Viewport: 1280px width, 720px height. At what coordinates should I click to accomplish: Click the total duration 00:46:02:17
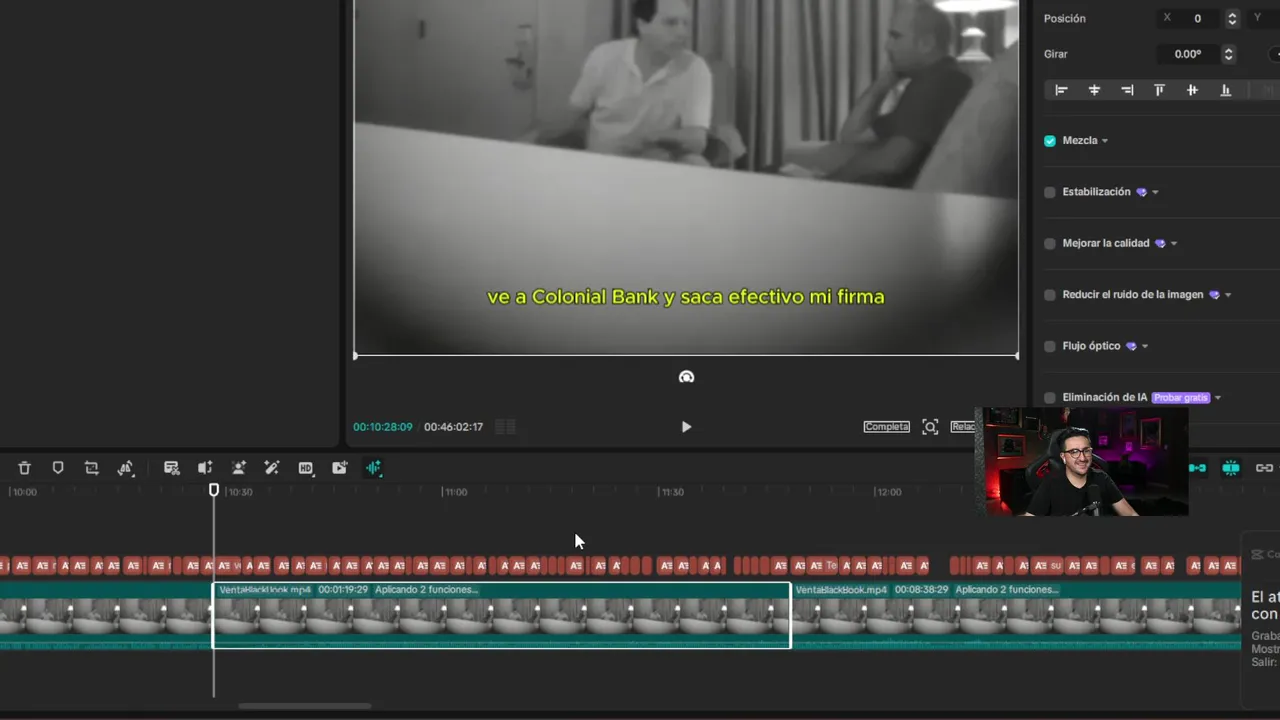coord(453,427)
